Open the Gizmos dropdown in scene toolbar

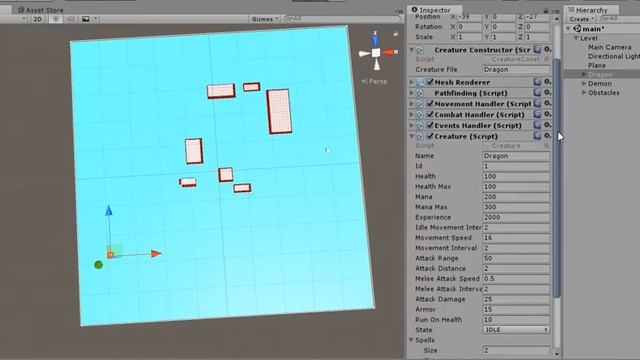(264, 19)
